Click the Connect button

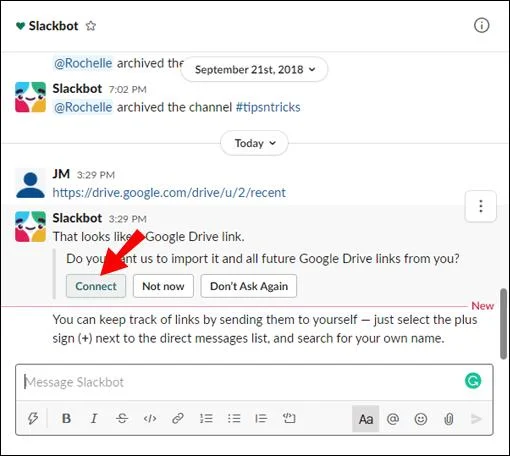[96, 286]
